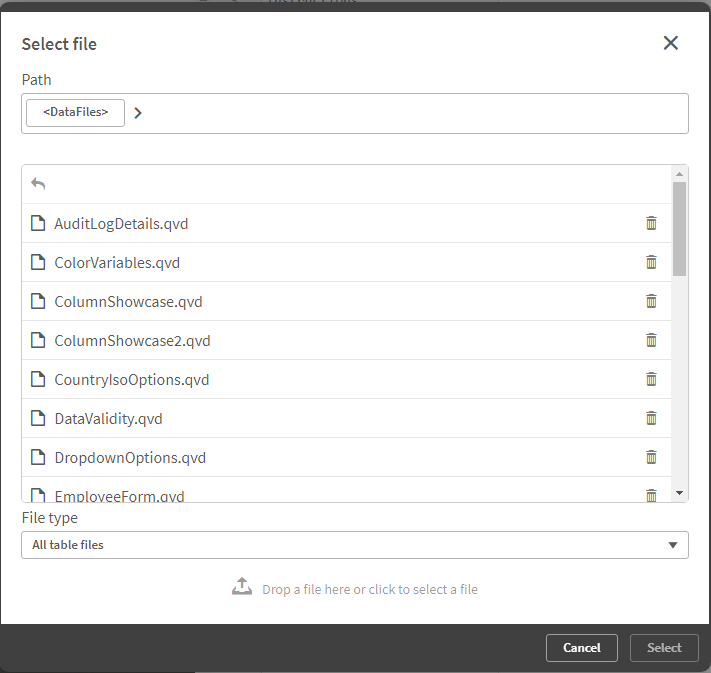Remove ColumnShowcase.qvd using its trash icon
711x673 pixels.
(x=651, y=301)
